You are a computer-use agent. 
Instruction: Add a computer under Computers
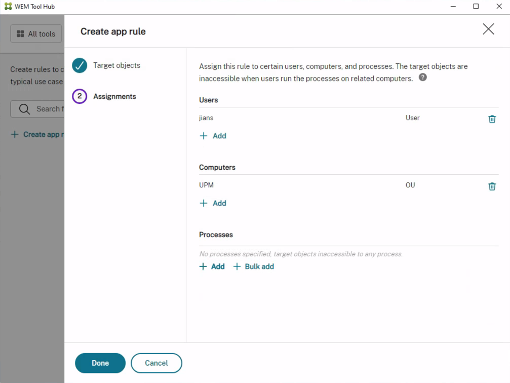click(x=213, y=203)
